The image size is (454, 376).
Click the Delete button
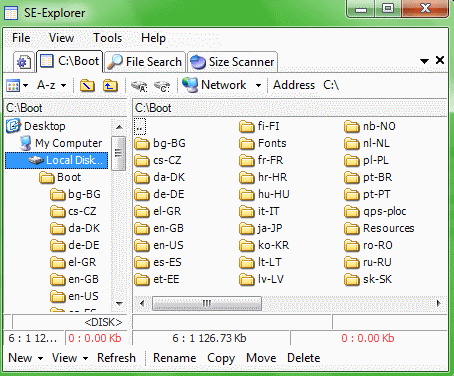point(303,358)
